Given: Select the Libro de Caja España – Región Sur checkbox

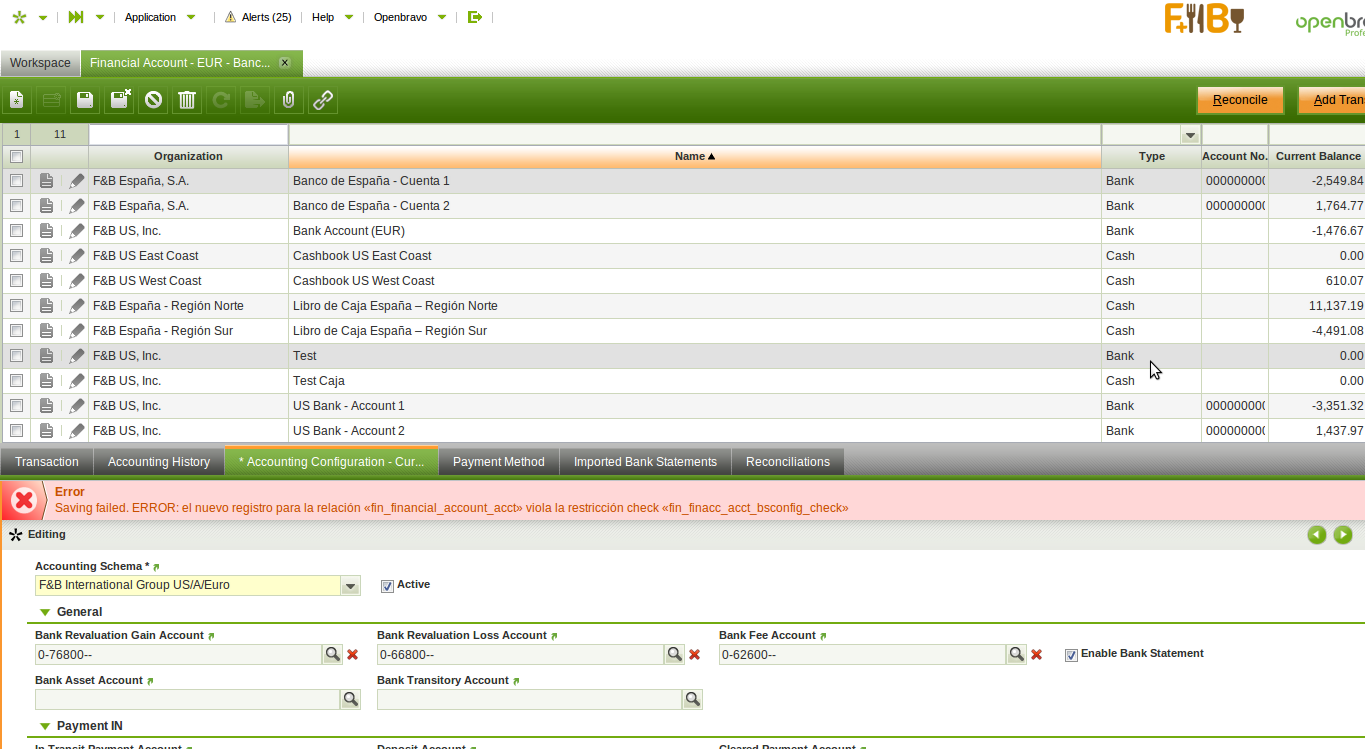Looking at the screenshot, I should (x=16, y=331).
